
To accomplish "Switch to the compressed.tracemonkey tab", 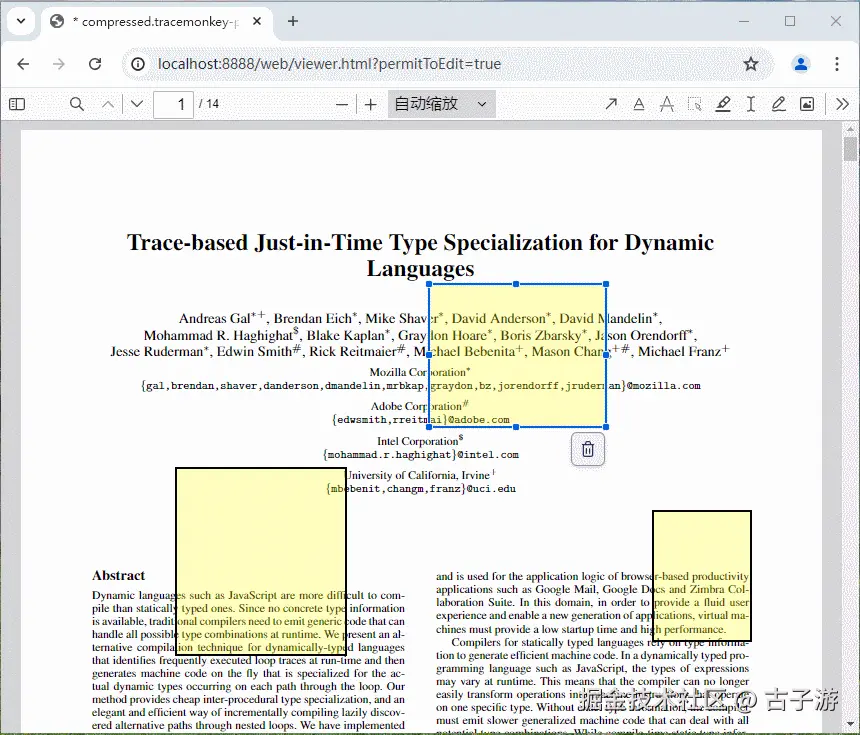I will [156, 22].
